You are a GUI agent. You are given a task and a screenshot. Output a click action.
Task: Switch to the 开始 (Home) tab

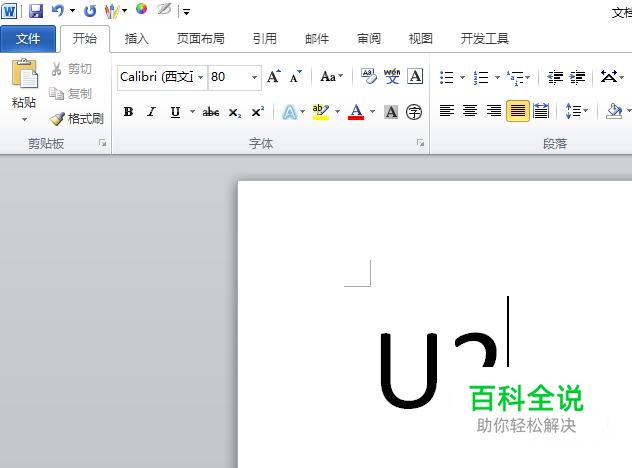(85, 39)
